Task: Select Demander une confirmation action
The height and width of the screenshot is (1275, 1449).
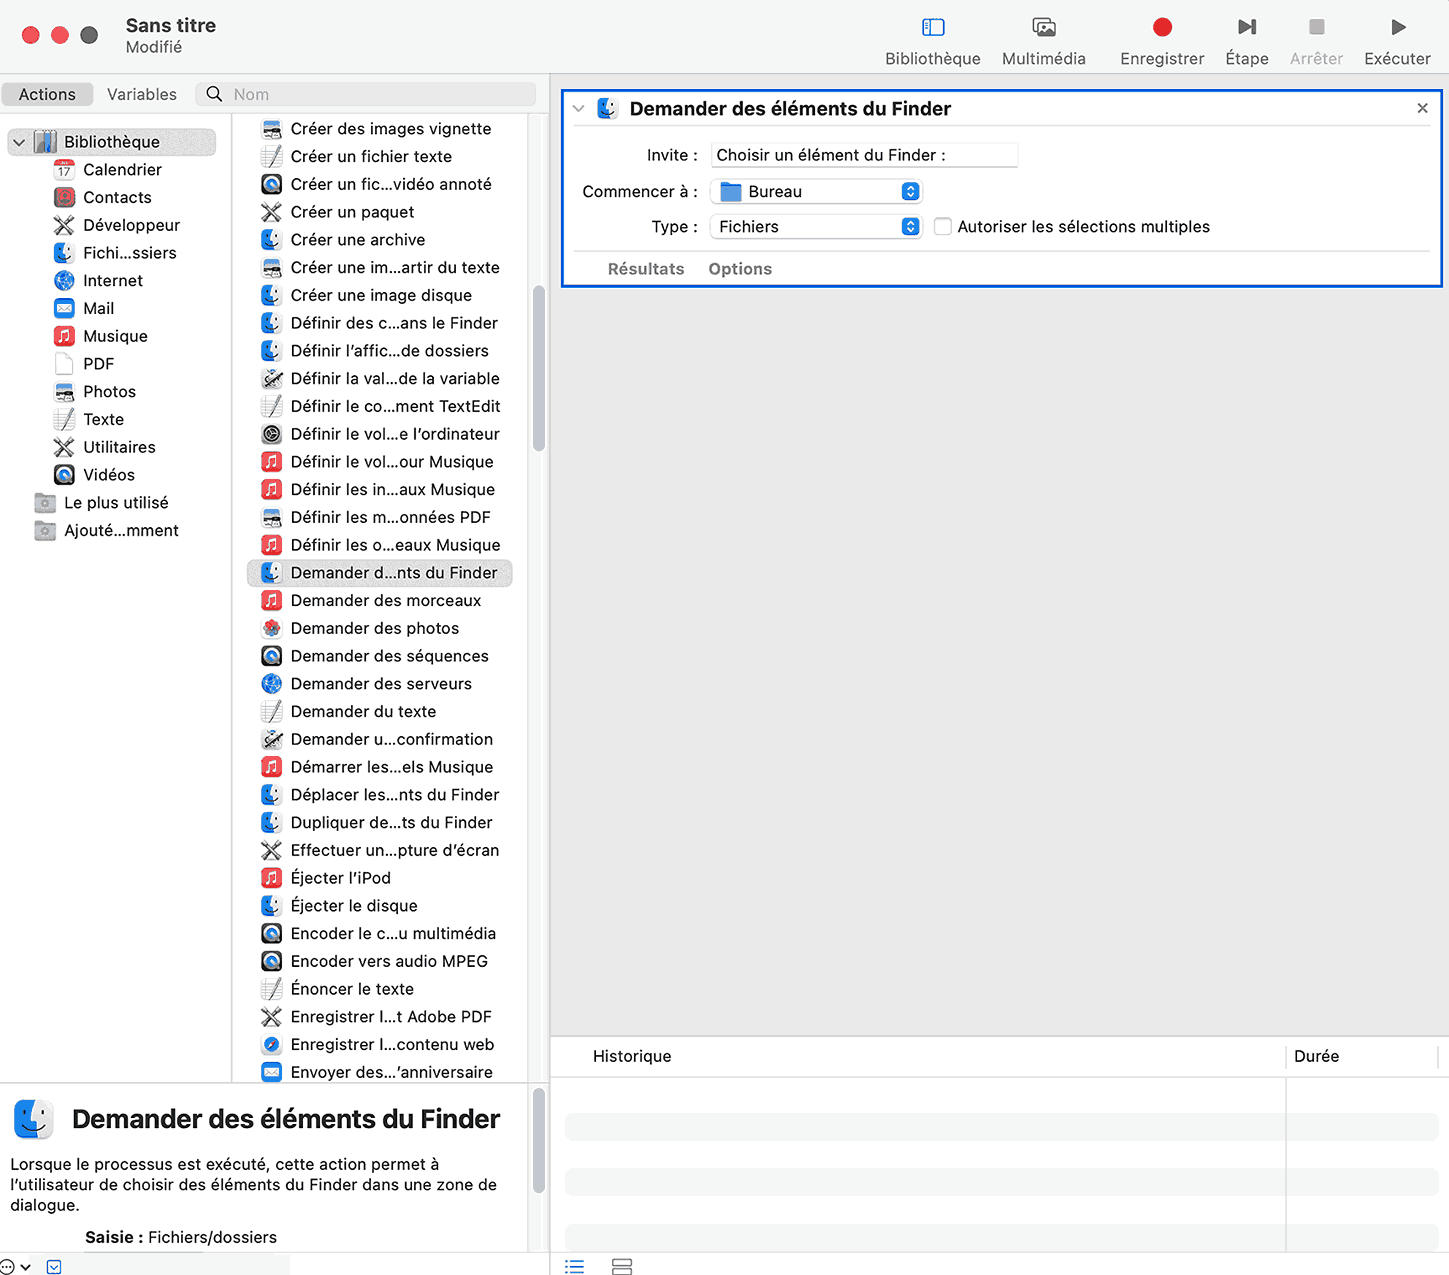Action: (391, 740)
